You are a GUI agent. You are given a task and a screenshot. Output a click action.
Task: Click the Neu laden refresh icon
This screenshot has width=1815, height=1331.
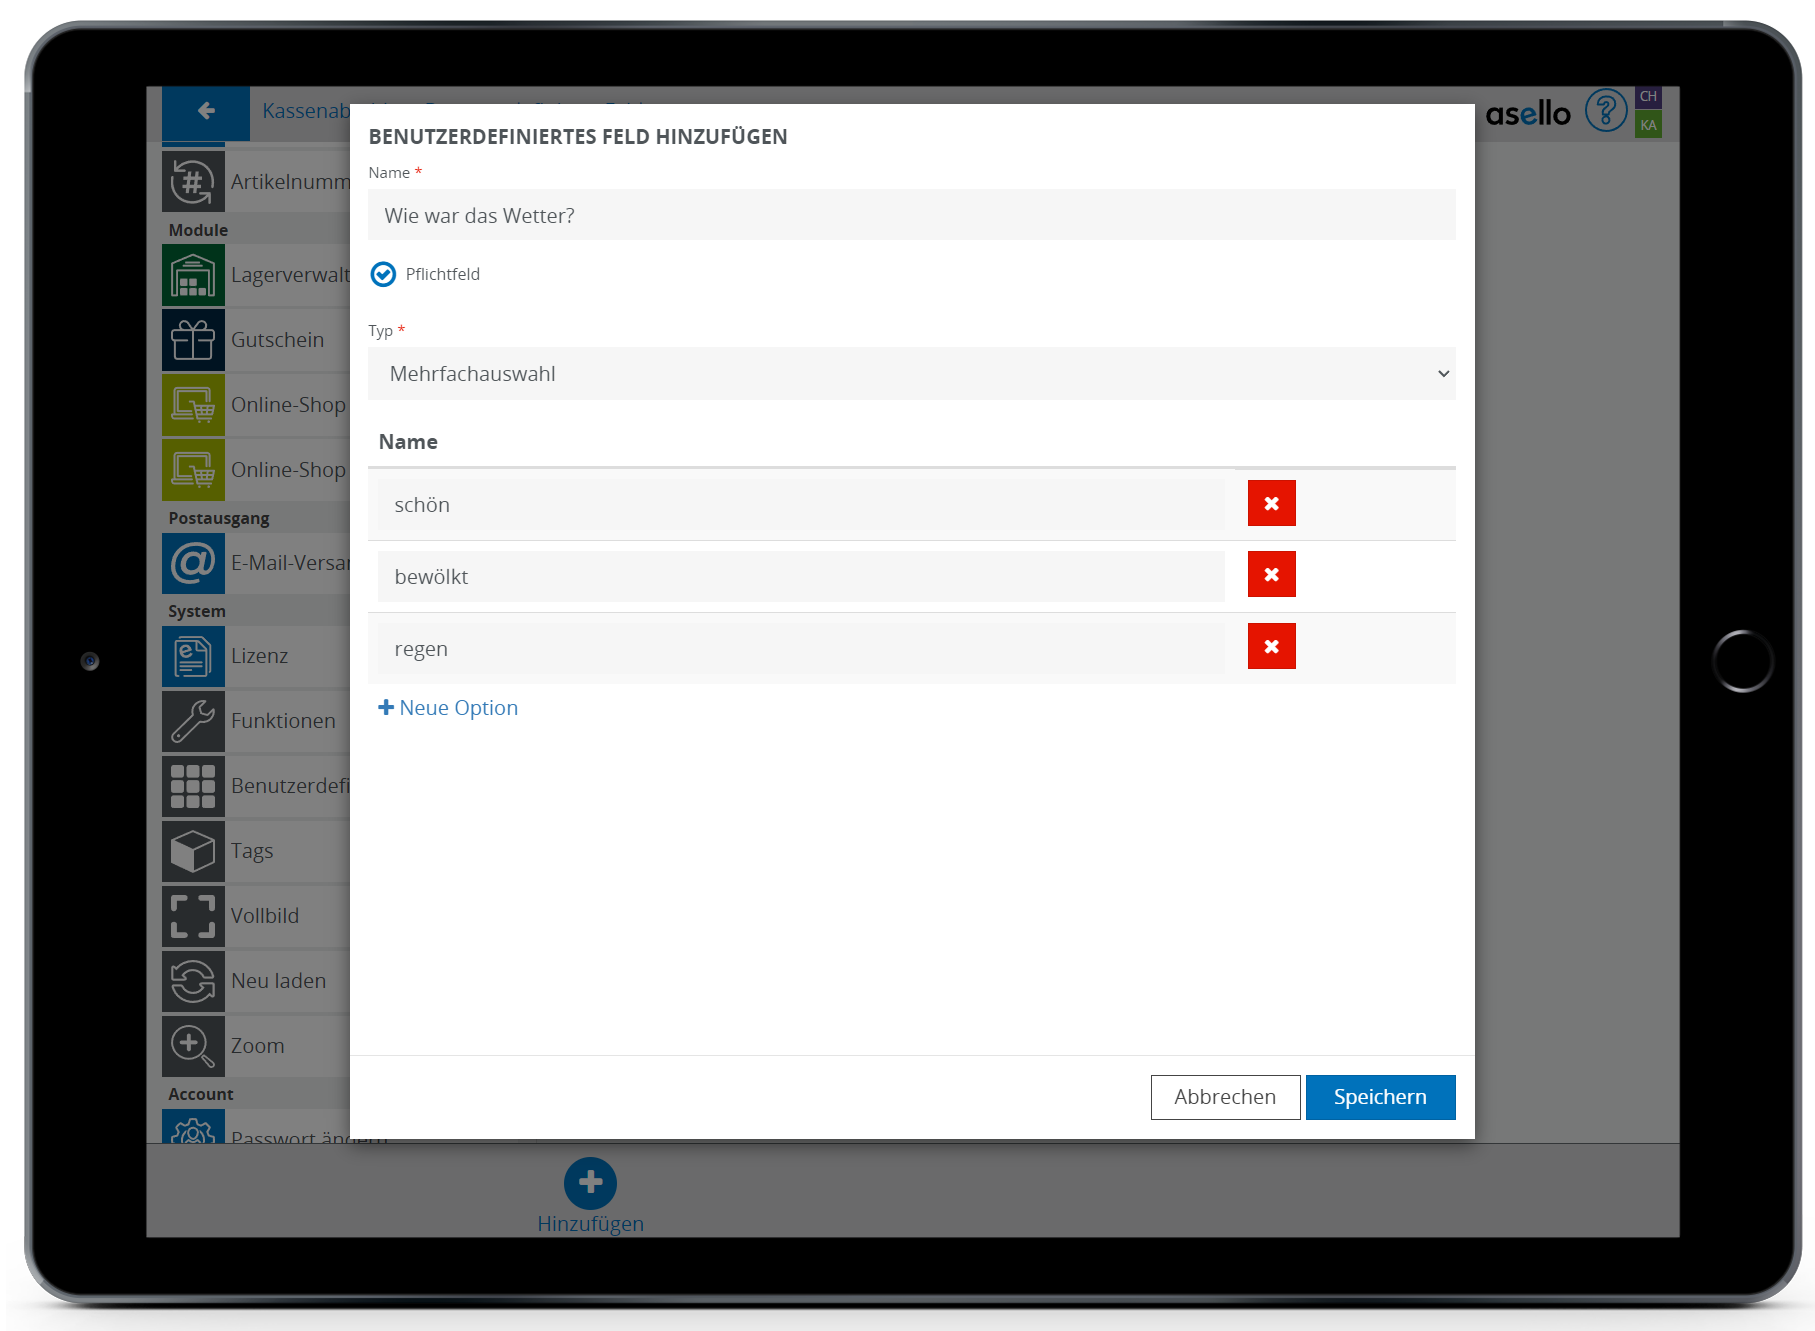coord(193,981)
